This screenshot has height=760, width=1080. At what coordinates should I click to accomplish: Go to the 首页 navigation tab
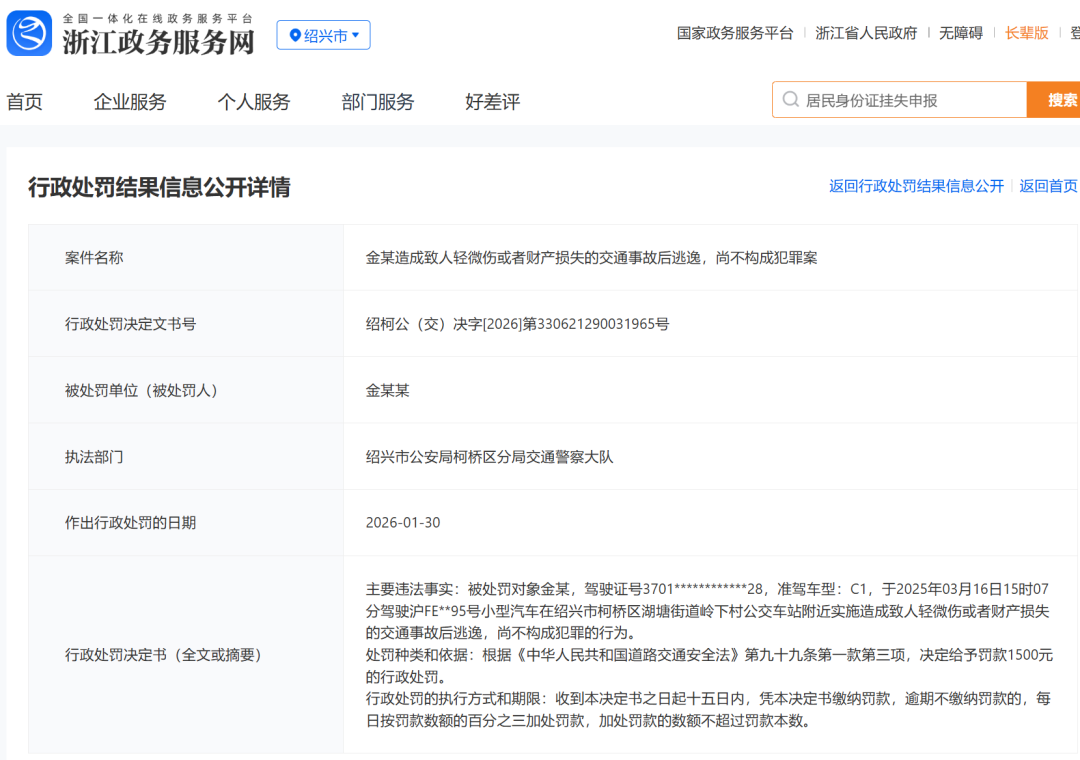click(24, 102)
